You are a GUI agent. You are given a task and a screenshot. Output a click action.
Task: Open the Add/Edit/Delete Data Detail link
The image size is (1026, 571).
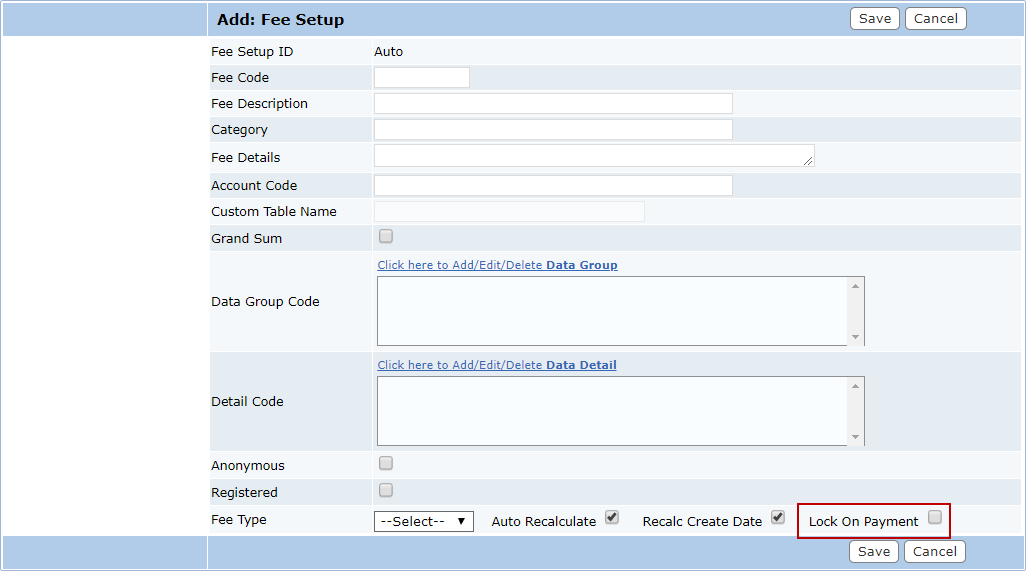coord(496,365)
